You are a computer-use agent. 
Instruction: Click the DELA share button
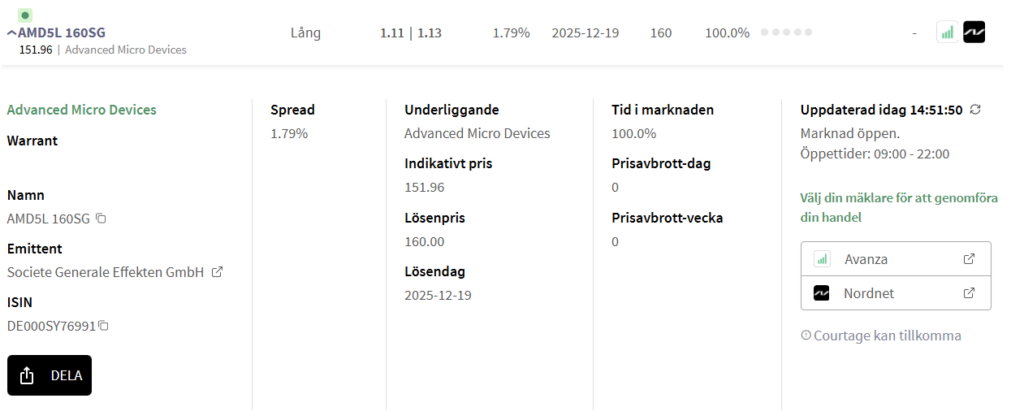50,375
